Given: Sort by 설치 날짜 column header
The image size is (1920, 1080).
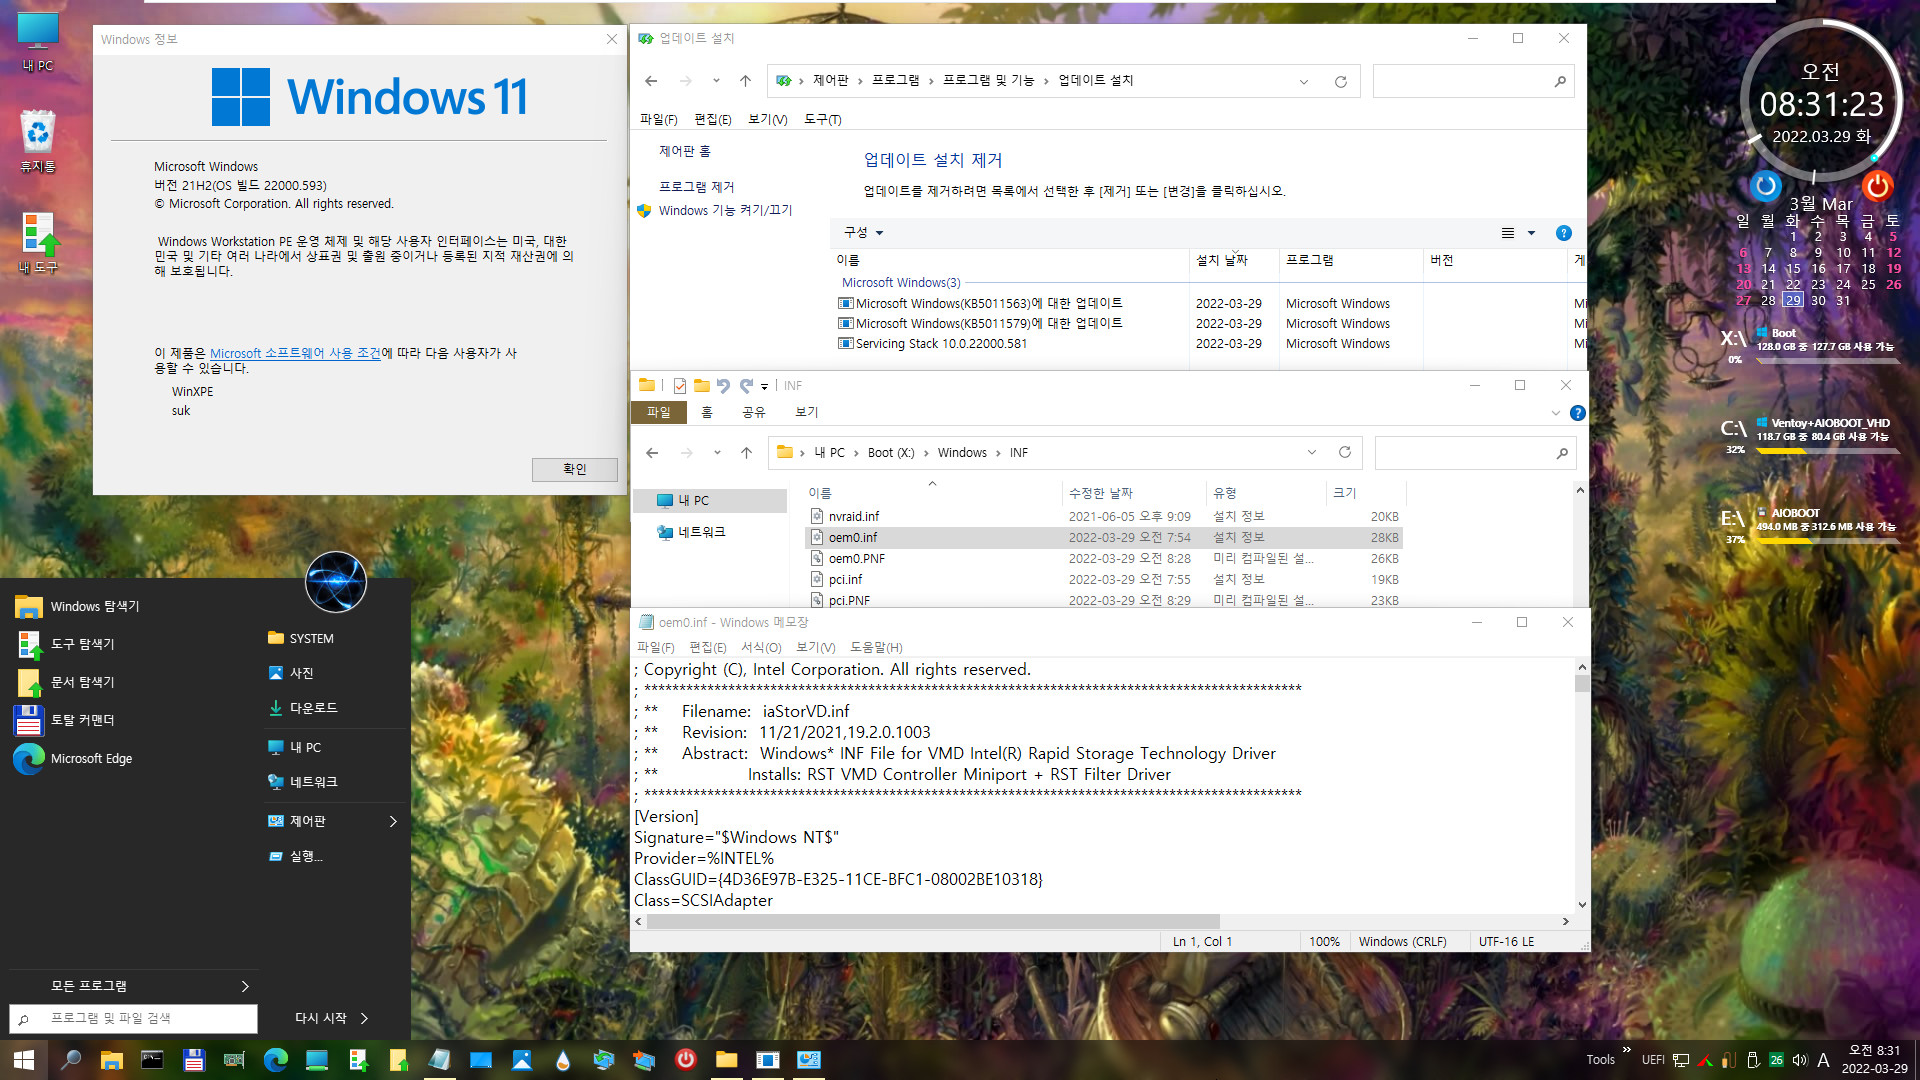Looking at the screenshot, I should click(1233, 260).
